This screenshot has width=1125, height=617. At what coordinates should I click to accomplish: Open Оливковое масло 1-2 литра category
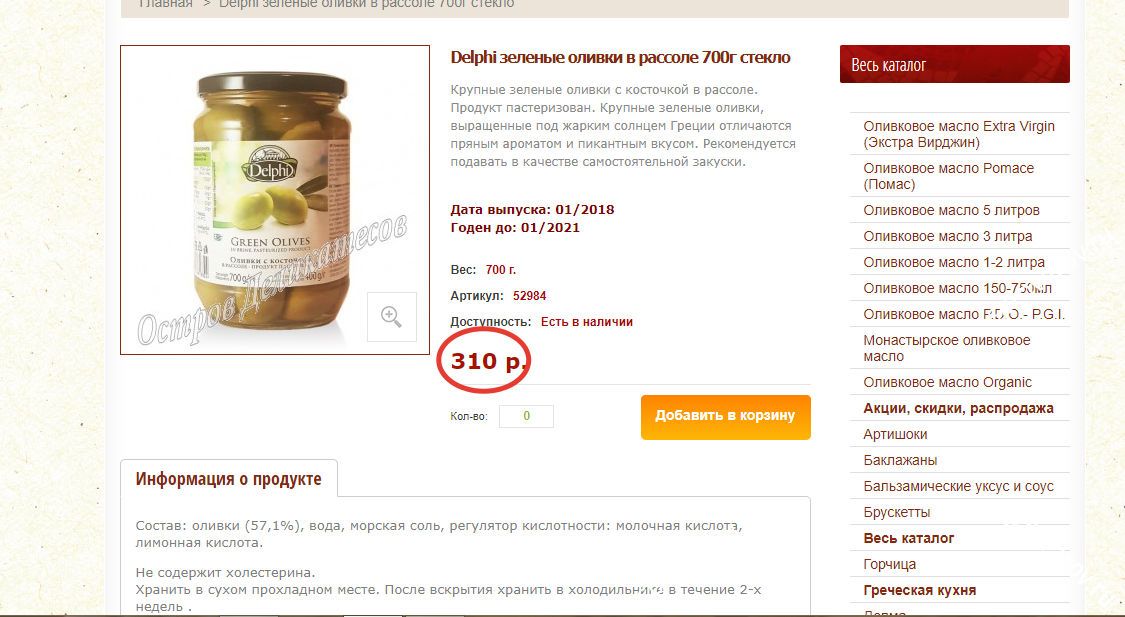click(954, 262)
